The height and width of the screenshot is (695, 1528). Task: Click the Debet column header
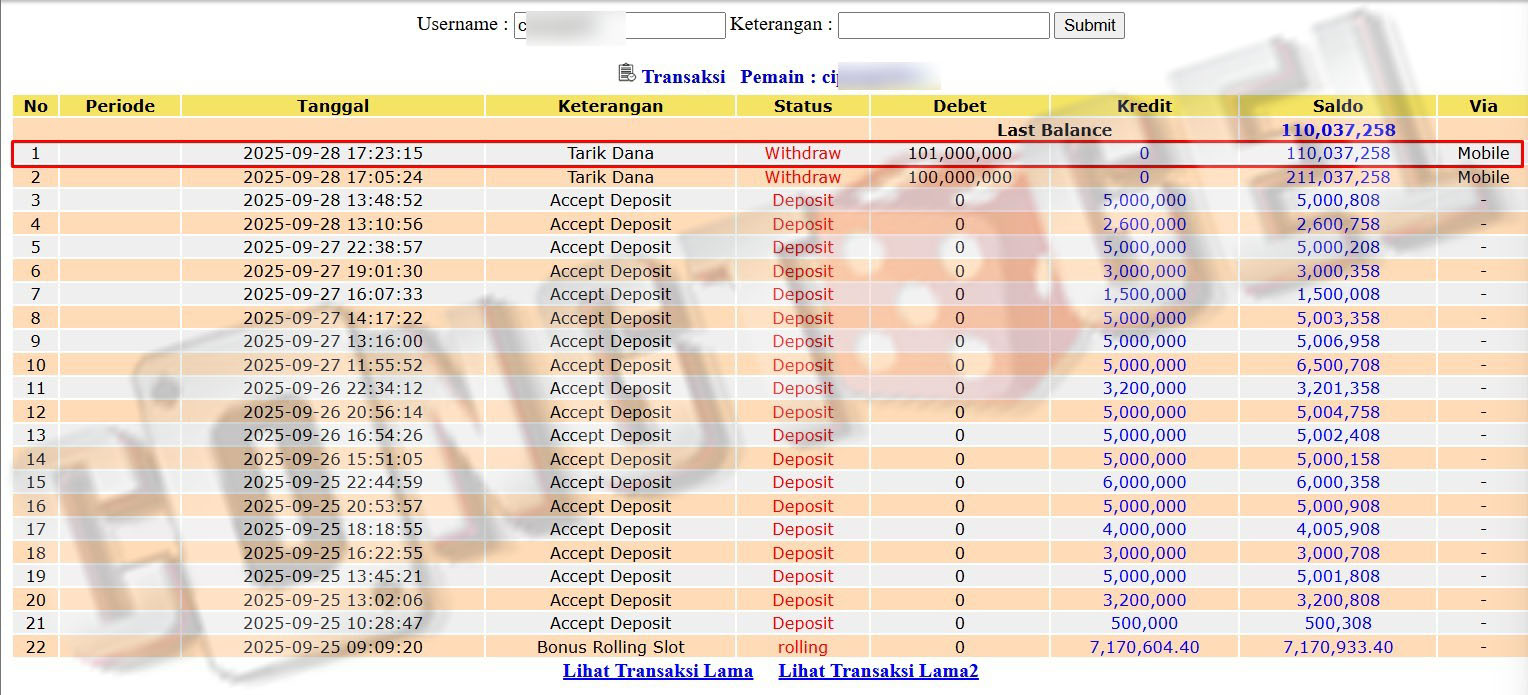tap(959, 106)
